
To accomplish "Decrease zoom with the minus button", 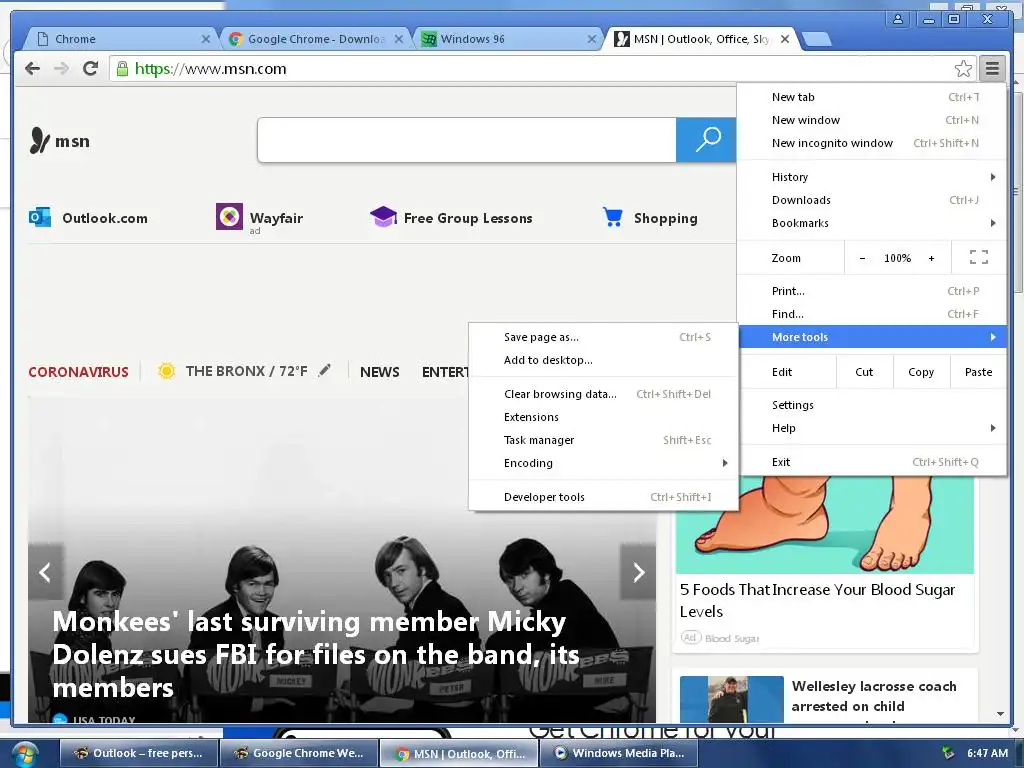I will pos(862,258).
